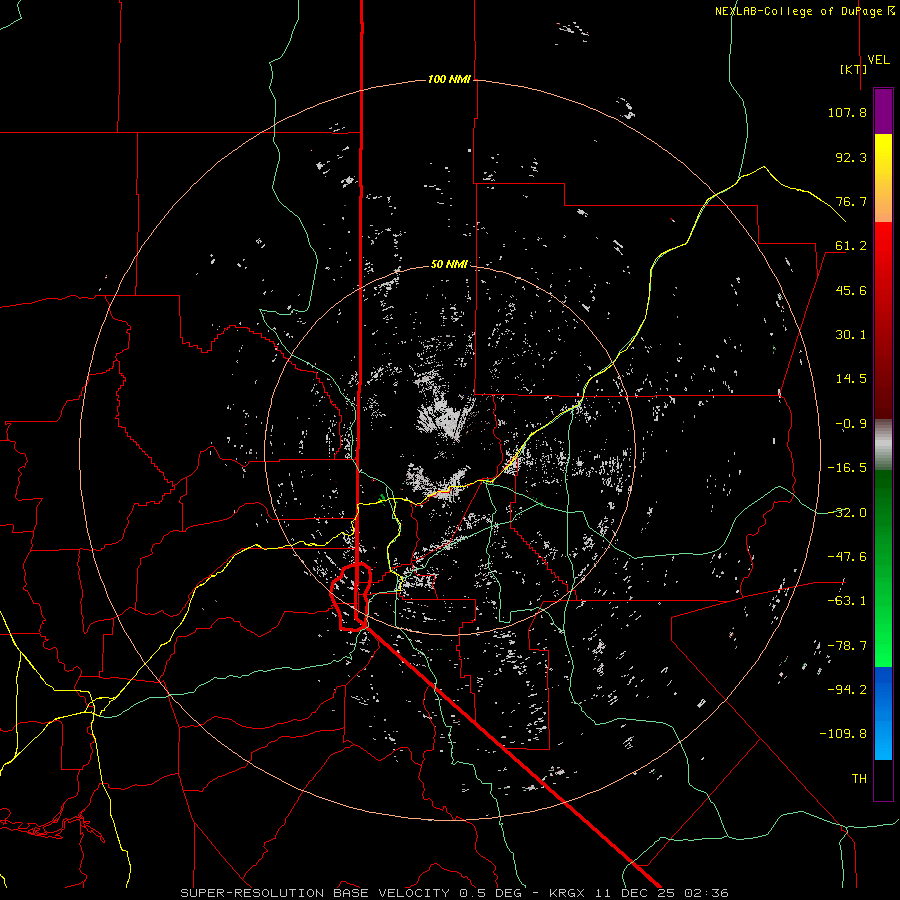This screenshot has width=900, height=900.
Task: Click the 45.6 velocity scale value
Action: (x=851, y=290)
